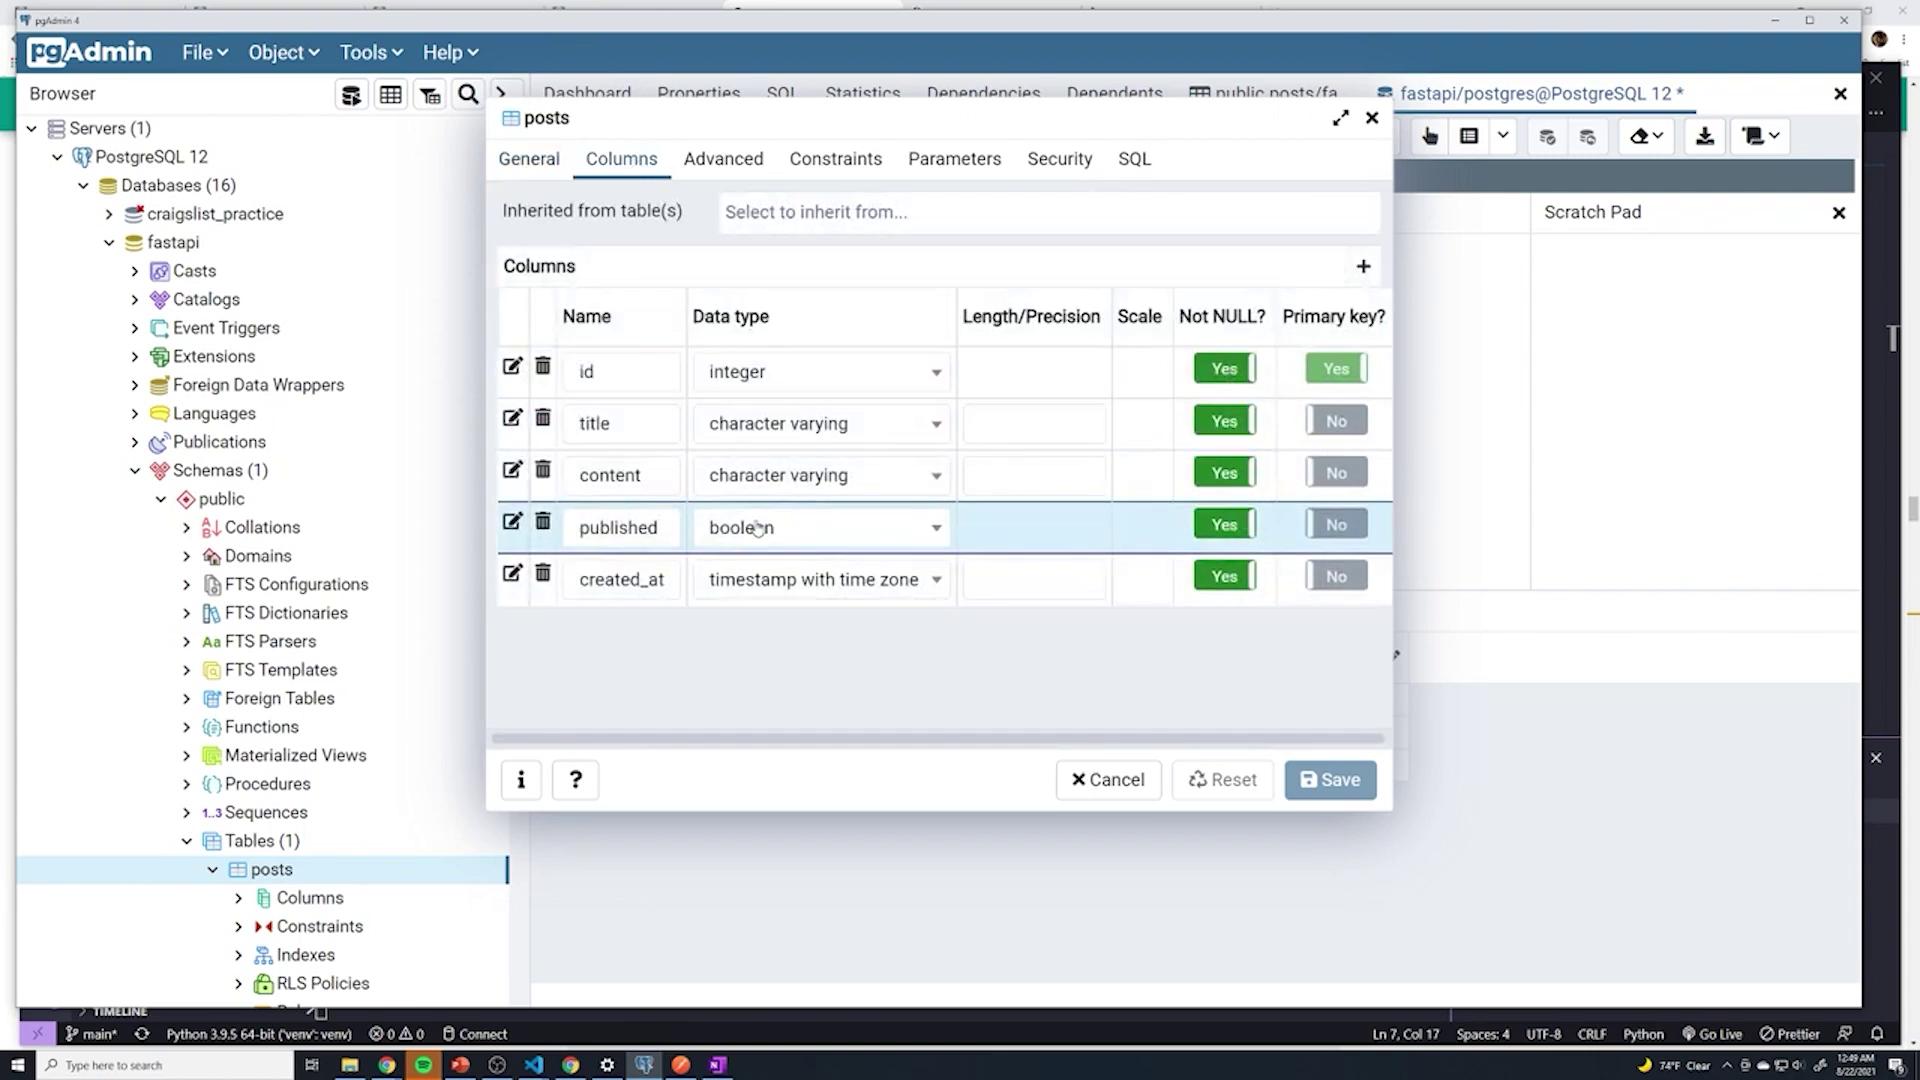Click the Save button
Viewport: 1920px width, 1080px height.
click(1330, 780)
